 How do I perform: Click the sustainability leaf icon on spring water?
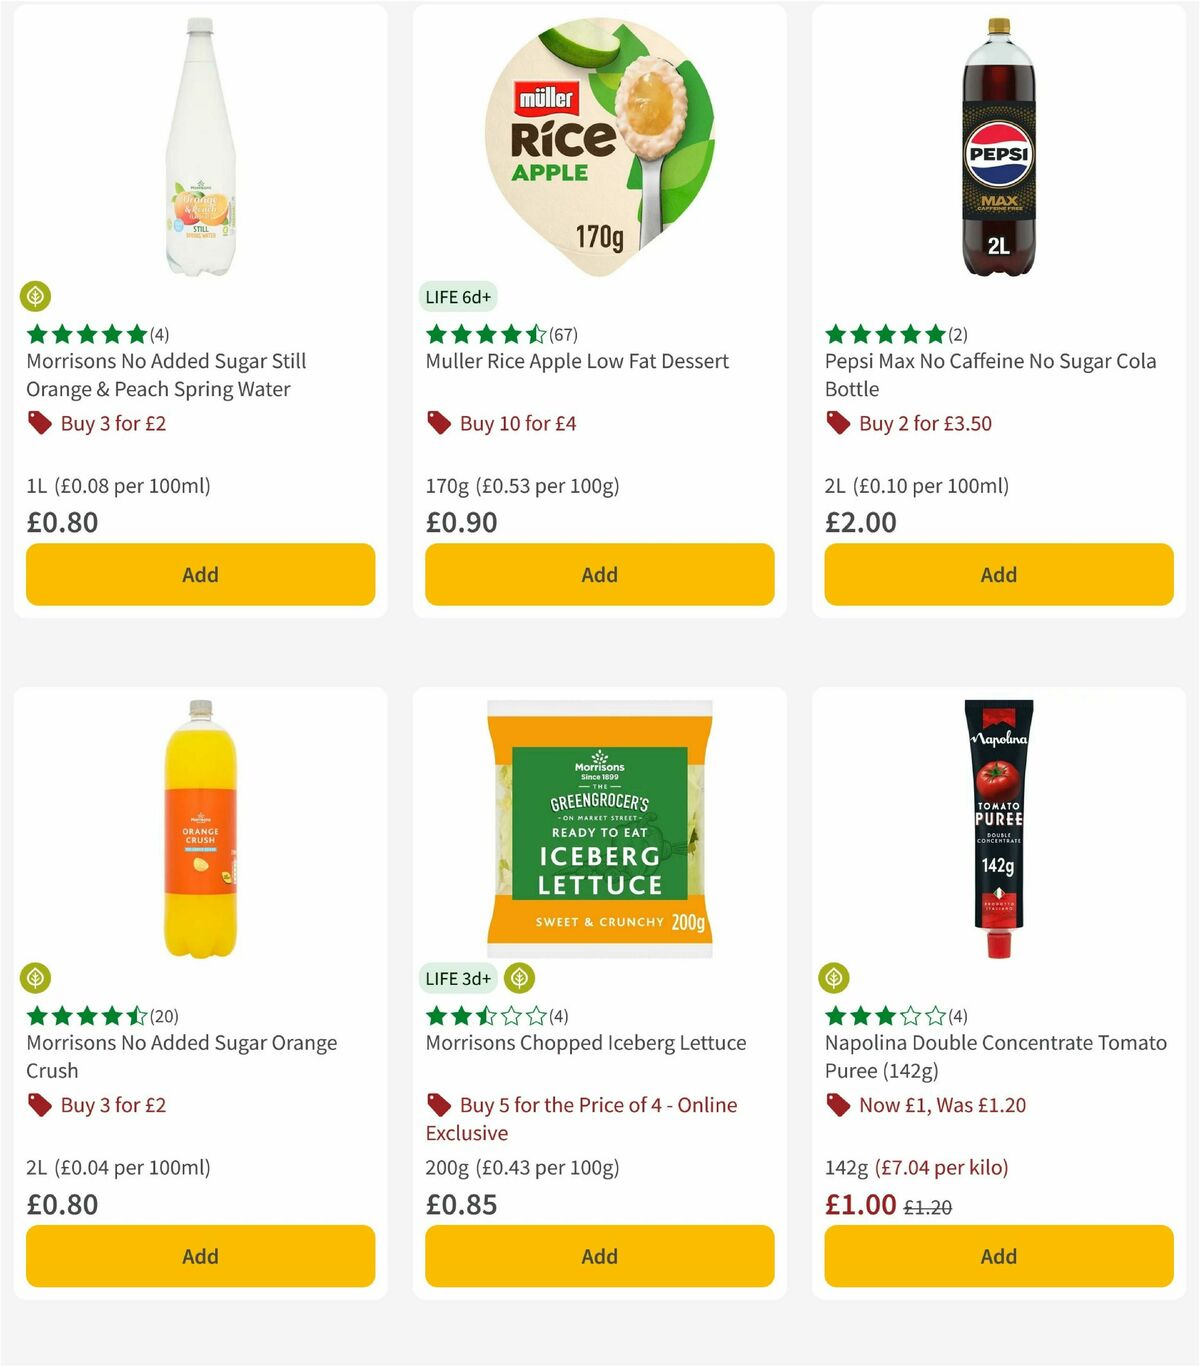pyautogui.click(x=37, y=296)
